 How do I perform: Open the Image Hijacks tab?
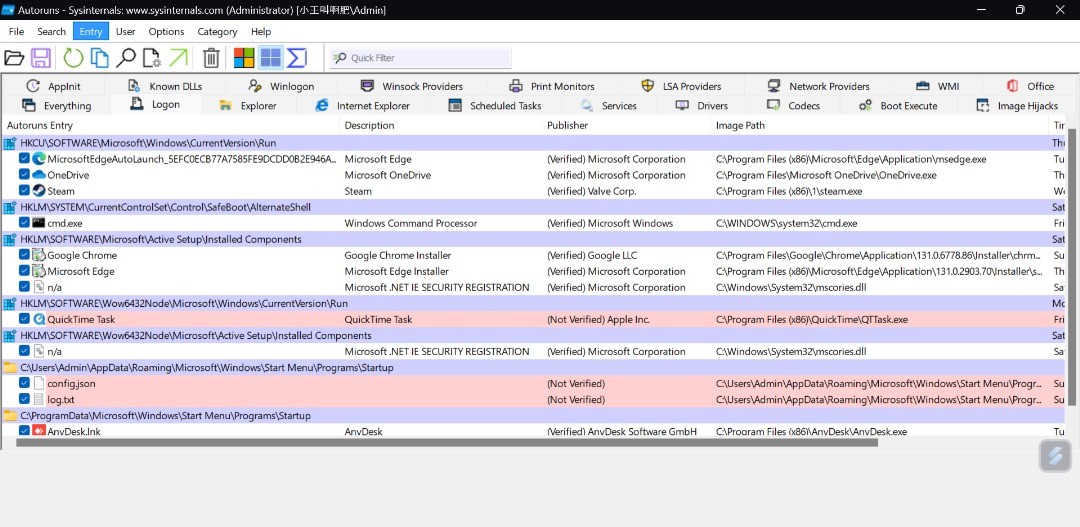[1018, 105]
